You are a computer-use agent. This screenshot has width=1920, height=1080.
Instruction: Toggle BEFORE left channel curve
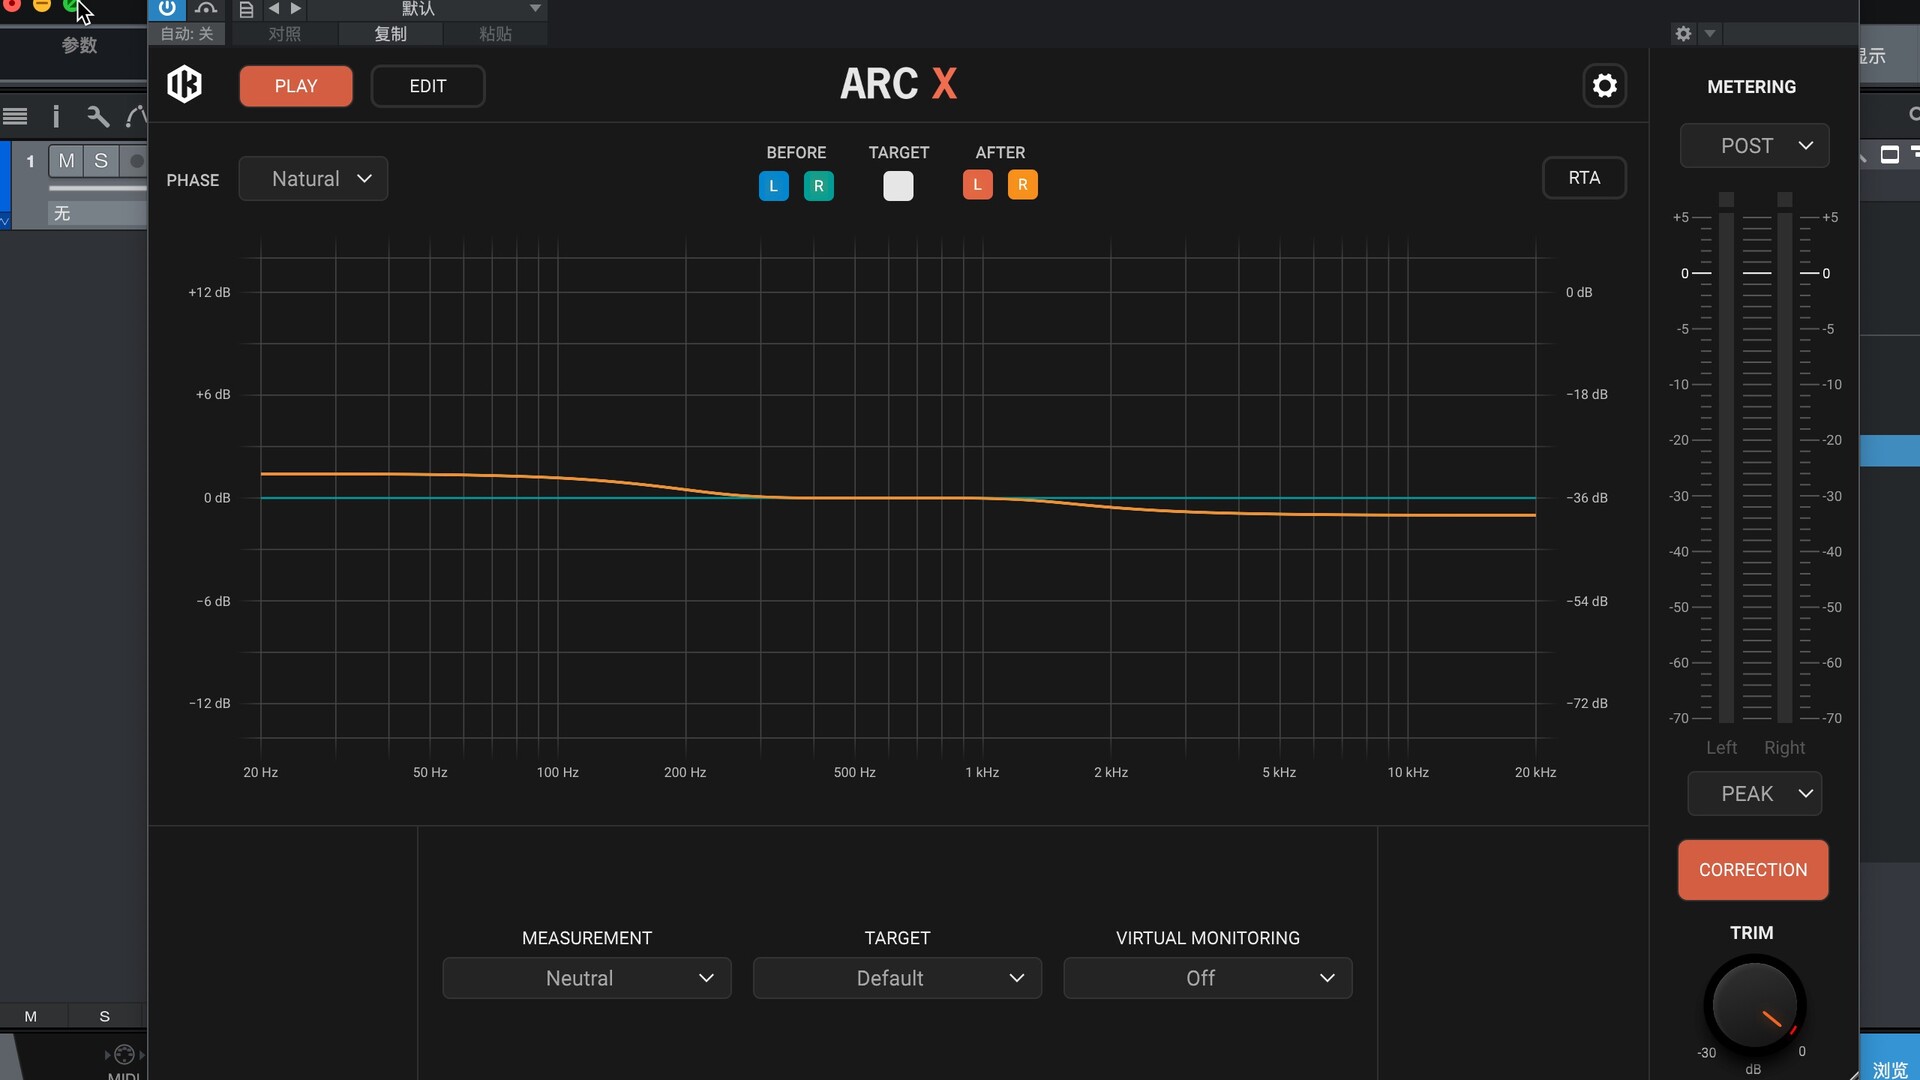coord(773,186)
